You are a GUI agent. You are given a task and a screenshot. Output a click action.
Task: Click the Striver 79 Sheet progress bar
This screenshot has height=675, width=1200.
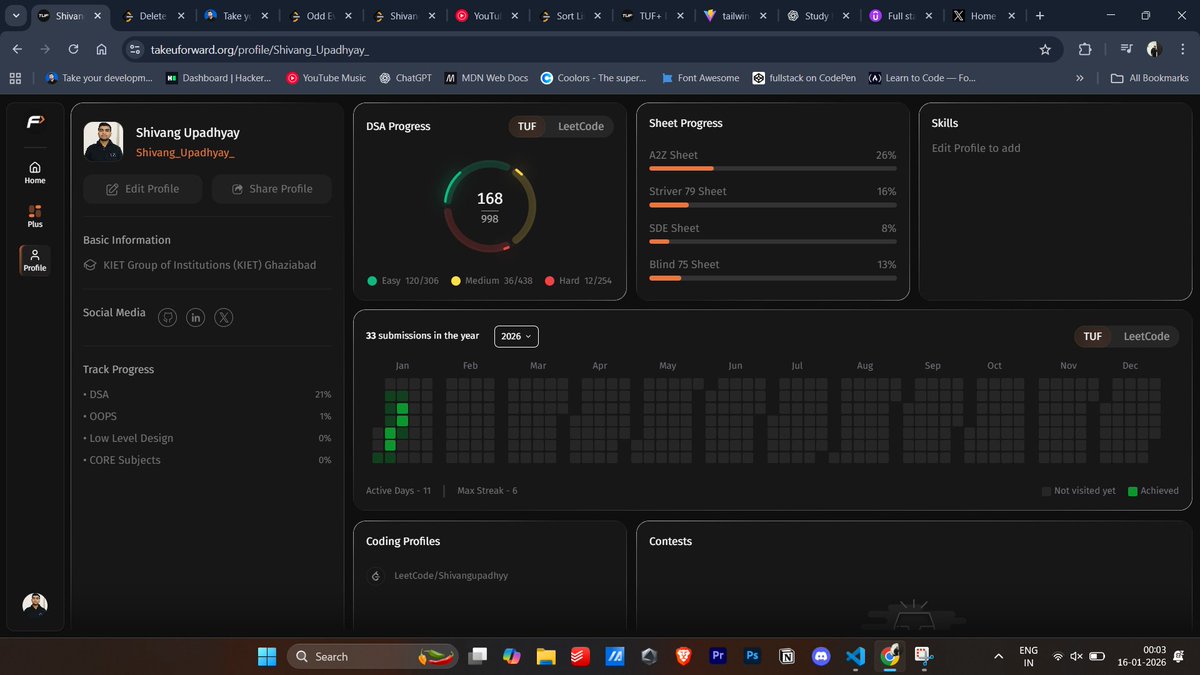tap(773, 205)
